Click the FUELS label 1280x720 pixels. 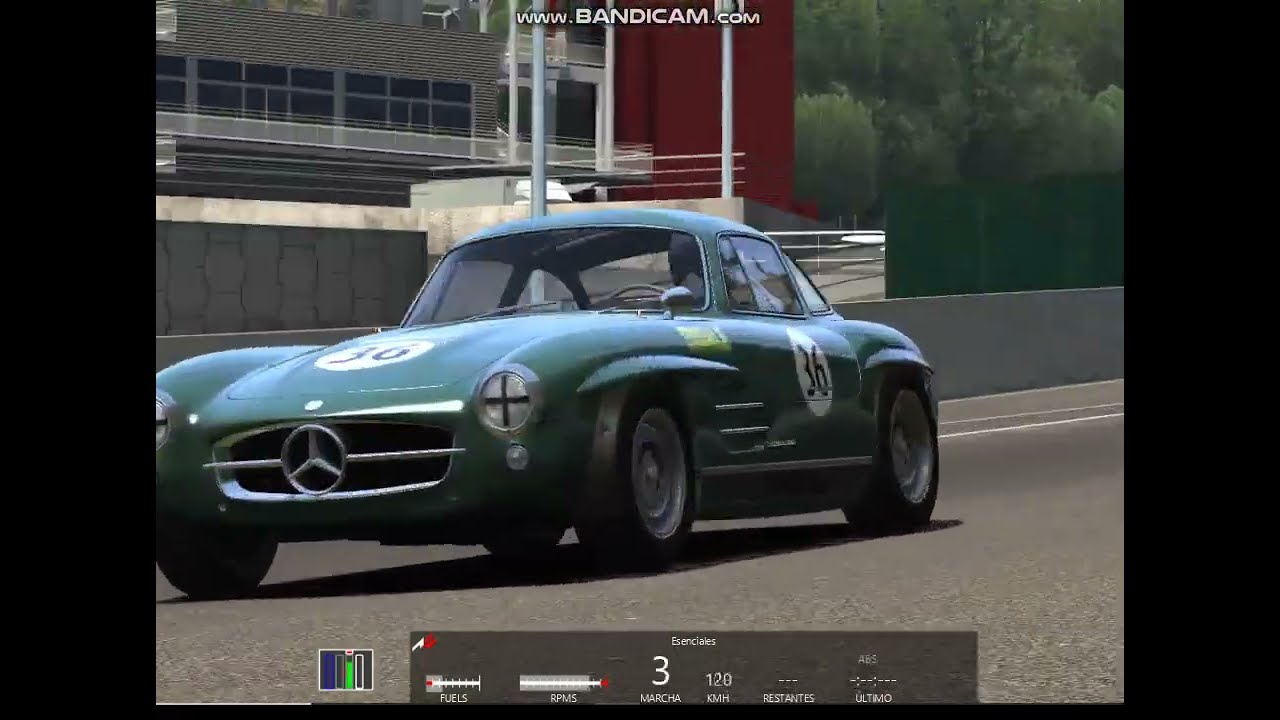pyautogui.click(x=453, y=698)
